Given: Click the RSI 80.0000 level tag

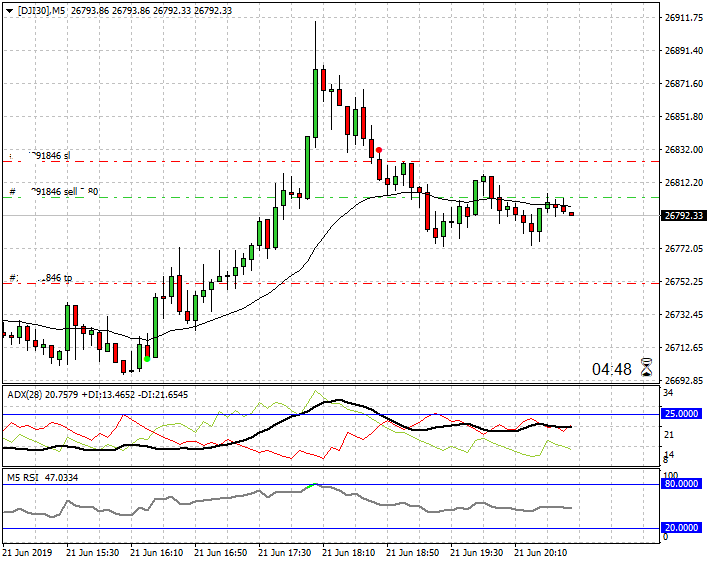Looking at the screenshot, I should tap(682, 484).
